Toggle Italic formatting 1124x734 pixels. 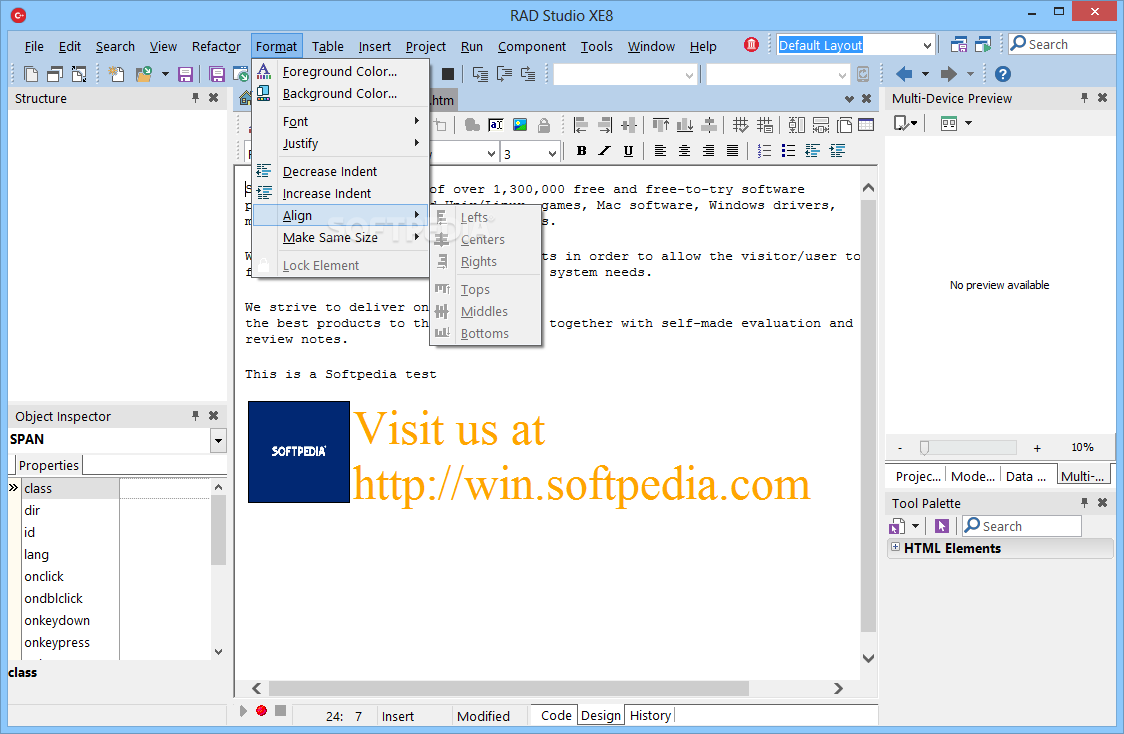(x=605, y=151)
